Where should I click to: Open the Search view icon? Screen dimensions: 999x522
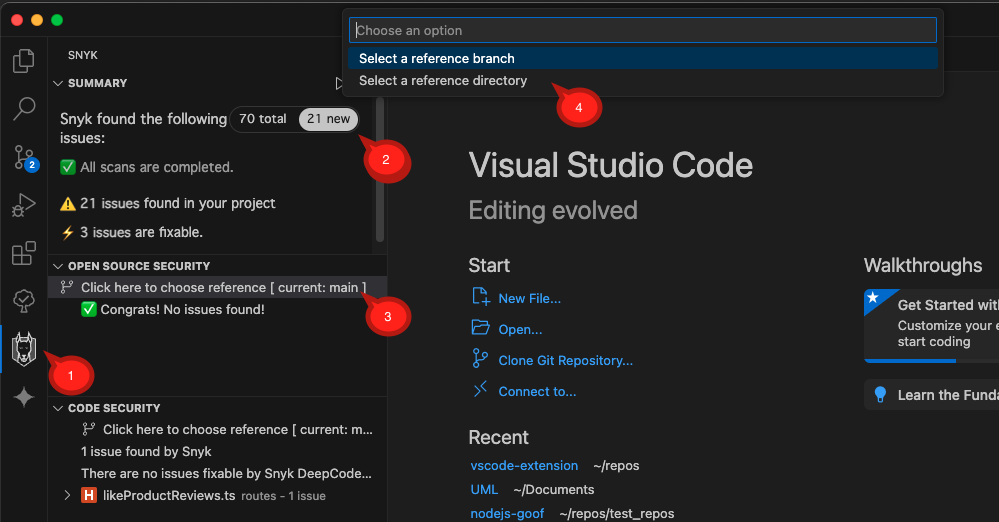(23, 109)
